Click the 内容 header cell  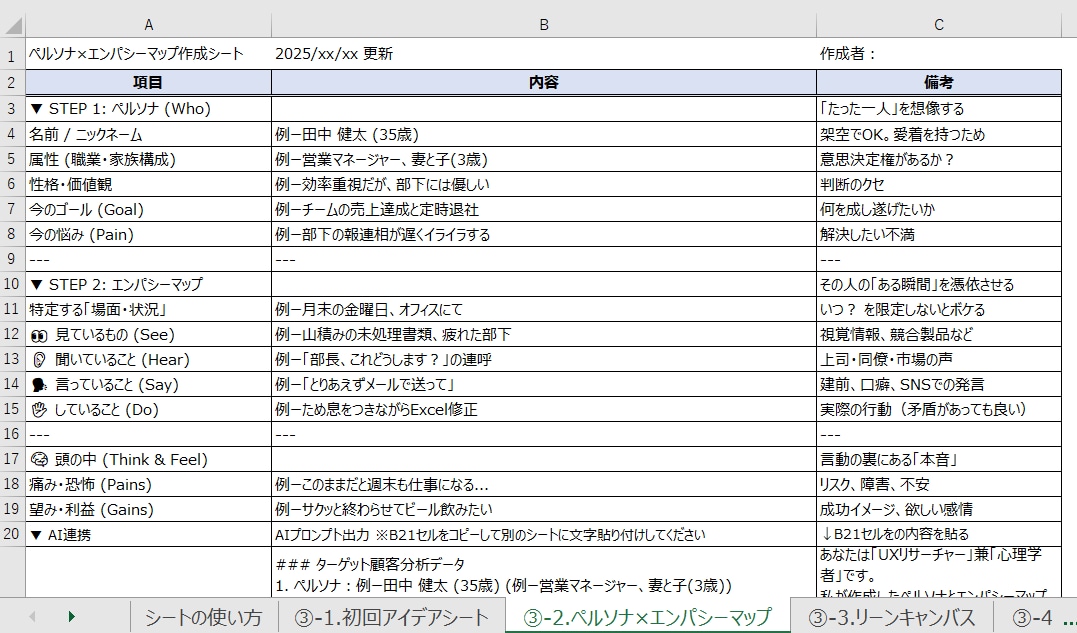click(x=543, y=82)
